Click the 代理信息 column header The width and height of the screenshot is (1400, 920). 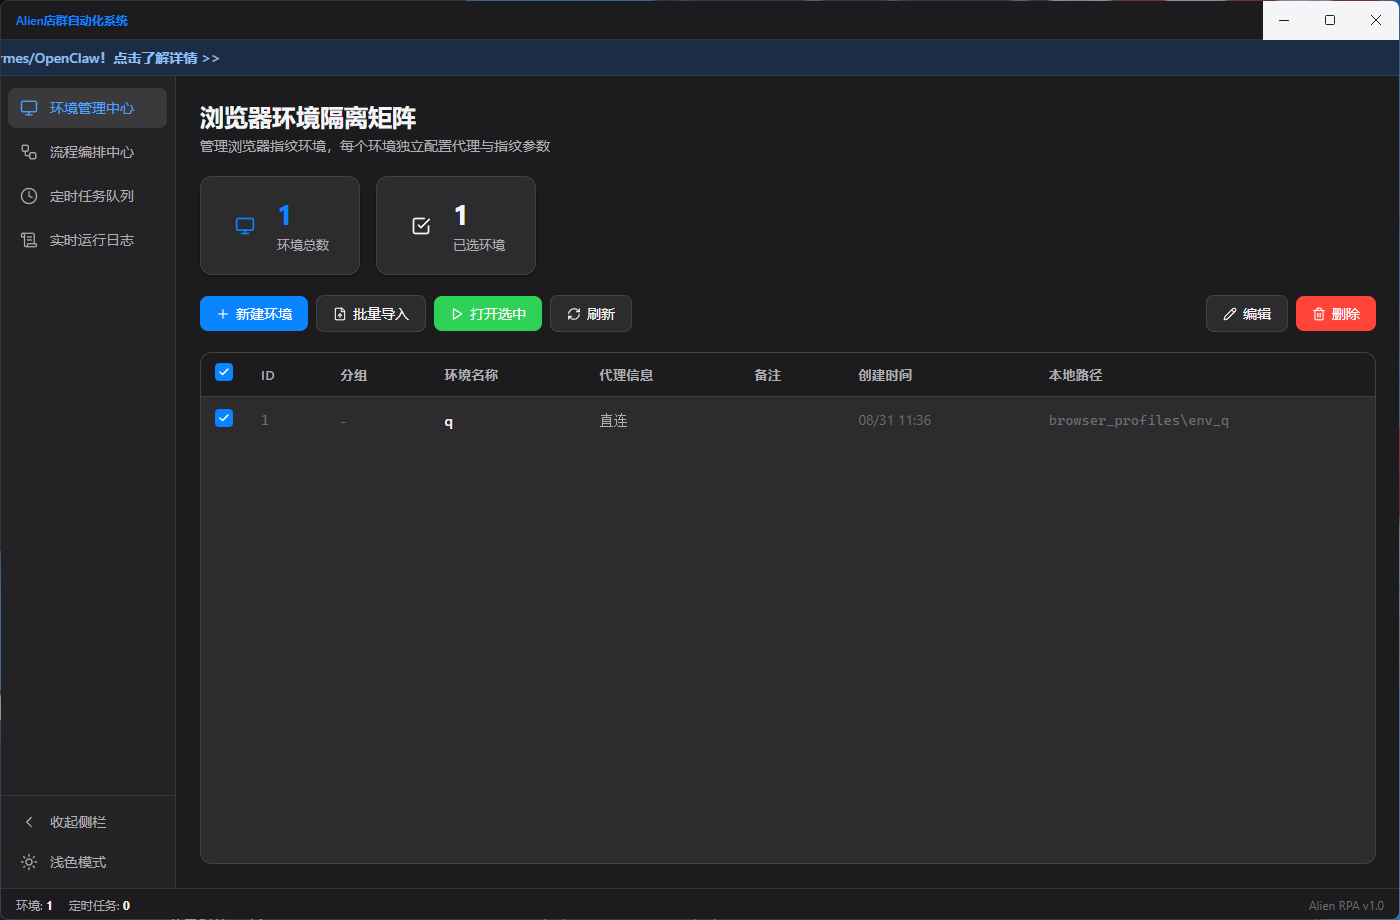coord(626,376)
